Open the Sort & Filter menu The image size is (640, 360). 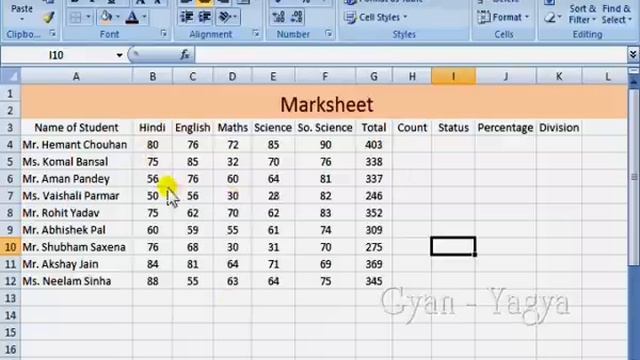[x=582, y=14]
